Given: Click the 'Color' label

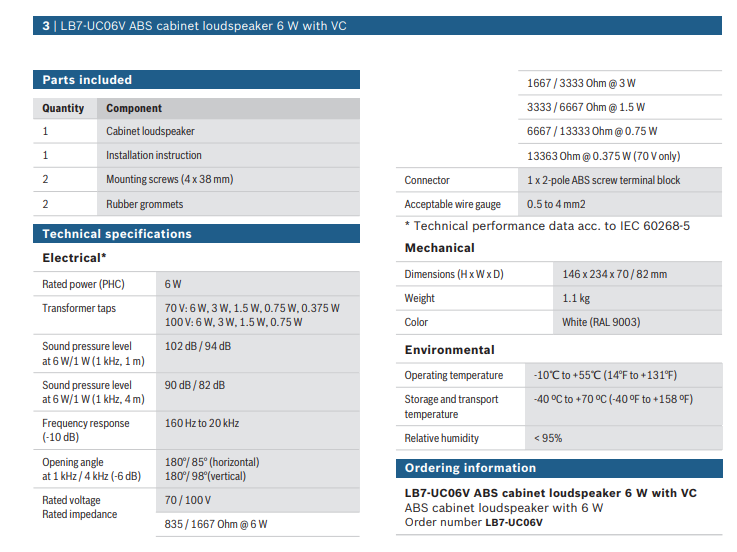Looking at the screenshot, I should coord(416,322).
